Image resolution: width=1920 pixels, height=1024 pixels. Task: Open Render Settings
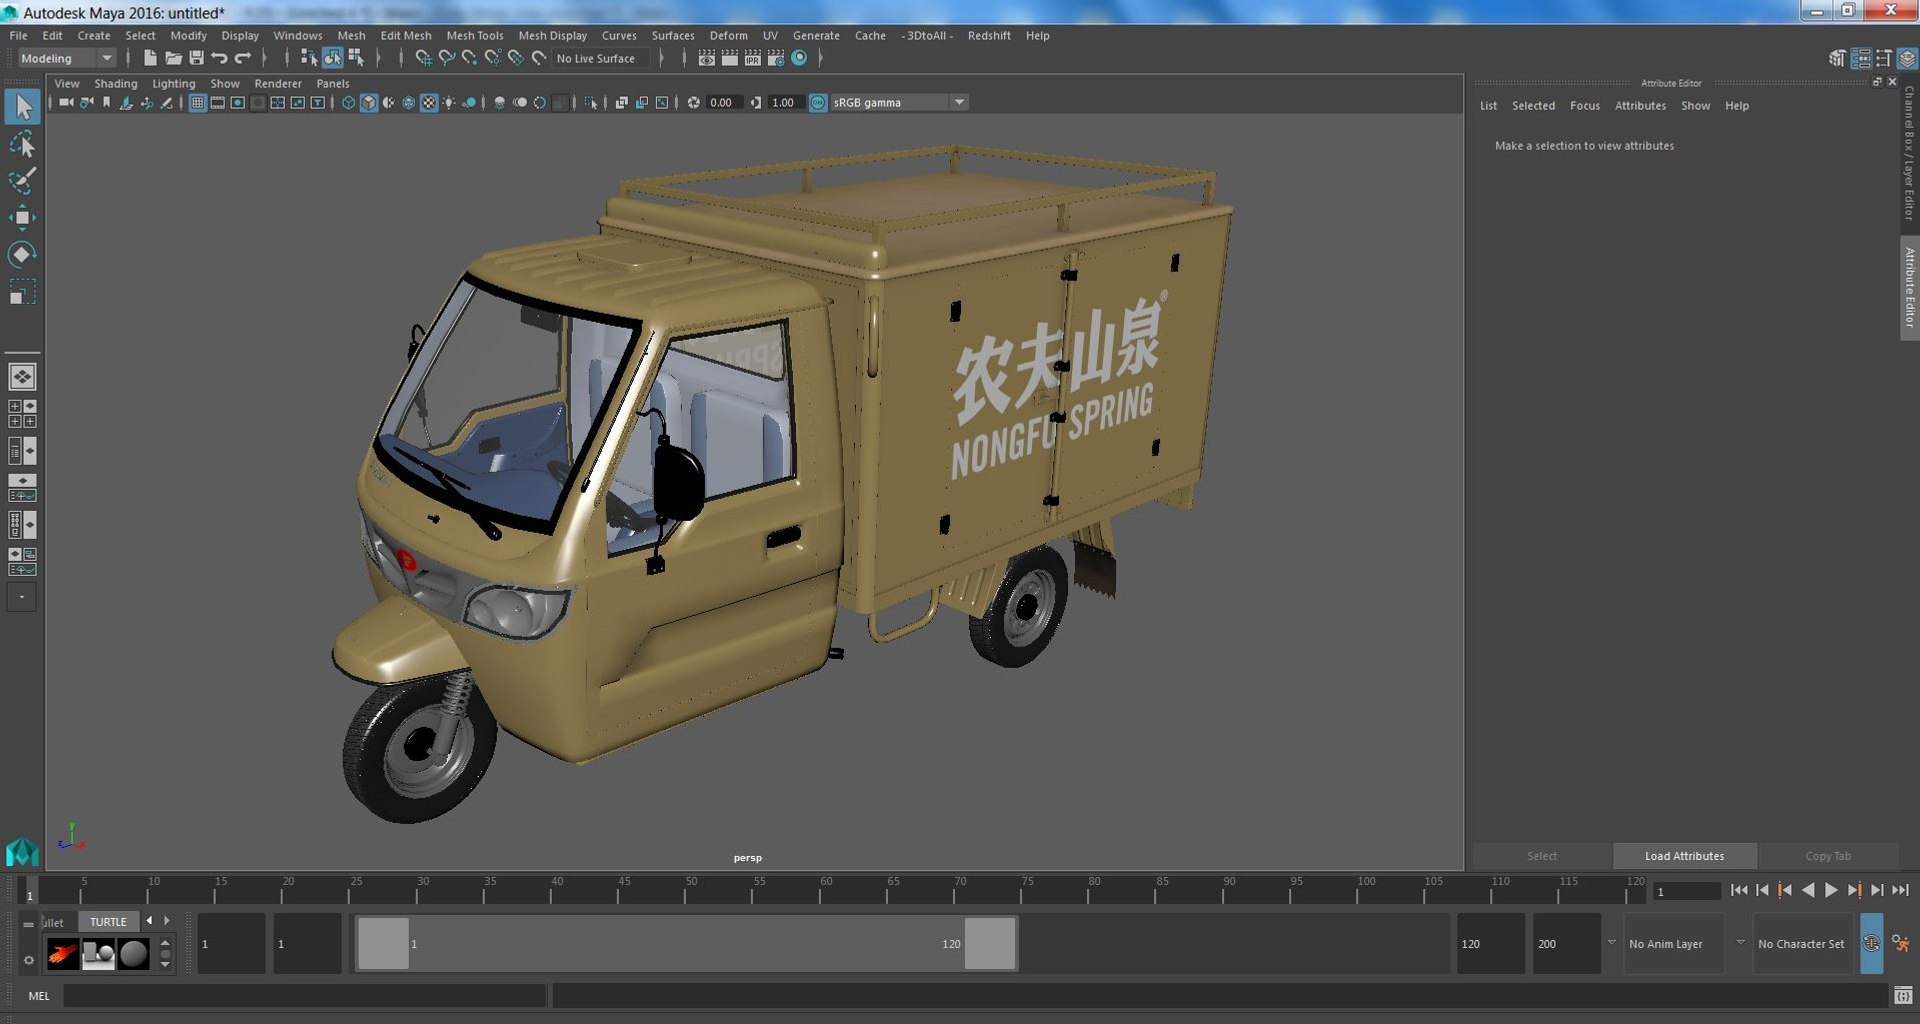tap(775, 58)
